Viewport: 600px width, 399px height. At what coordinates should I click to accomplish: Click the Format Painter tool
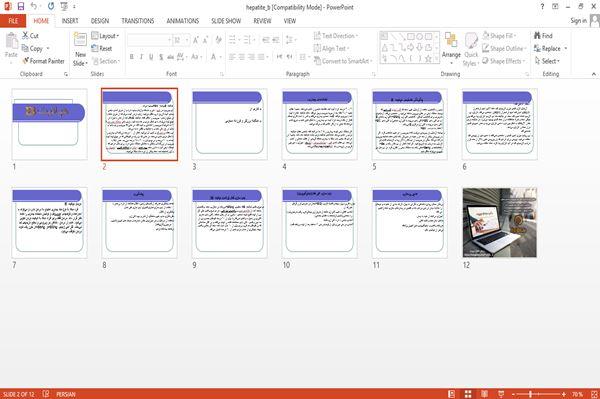(x=43, y=61)
